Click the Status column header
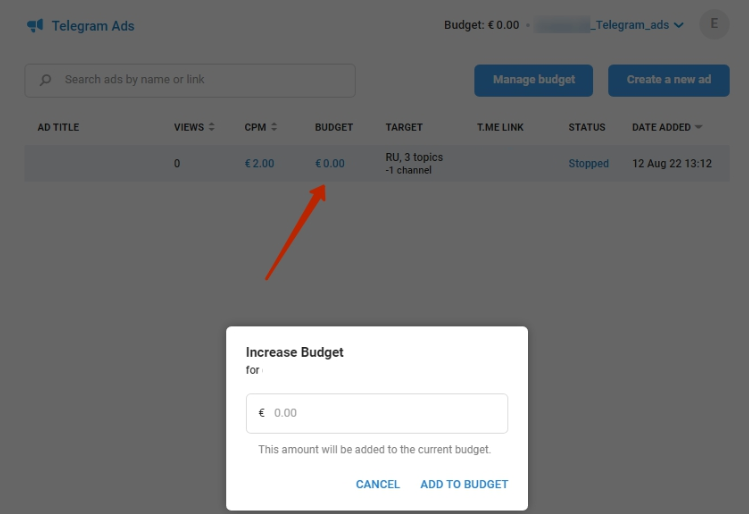749x514 pixels. click(587, 127)
